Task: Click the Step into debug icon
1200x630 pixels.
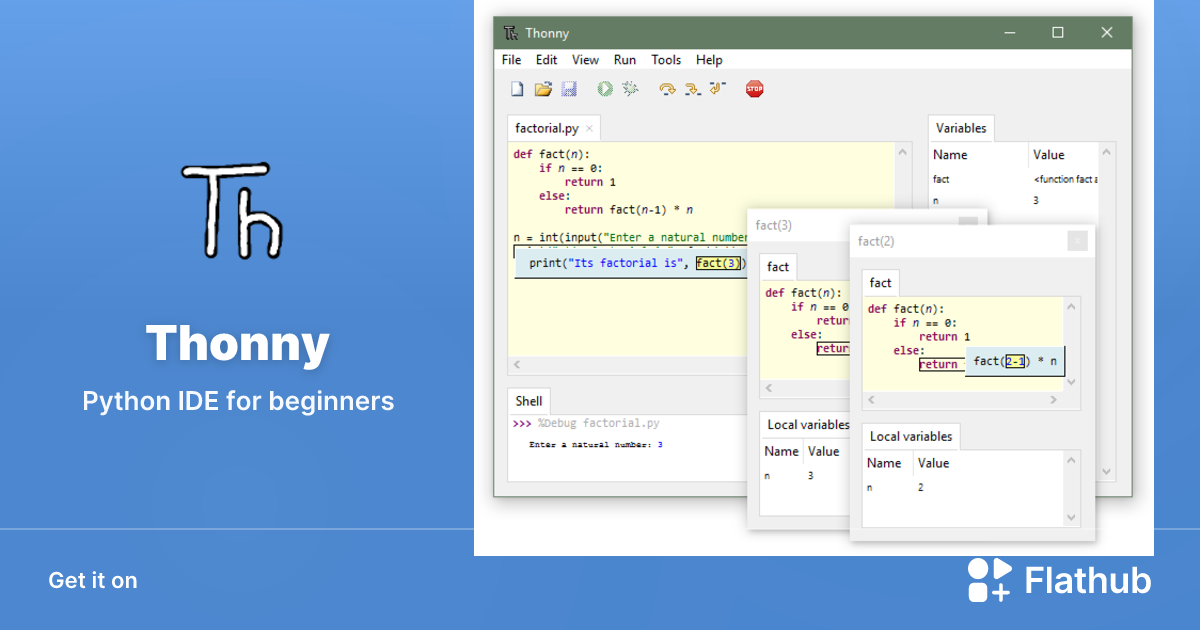Action: [692, 89]
